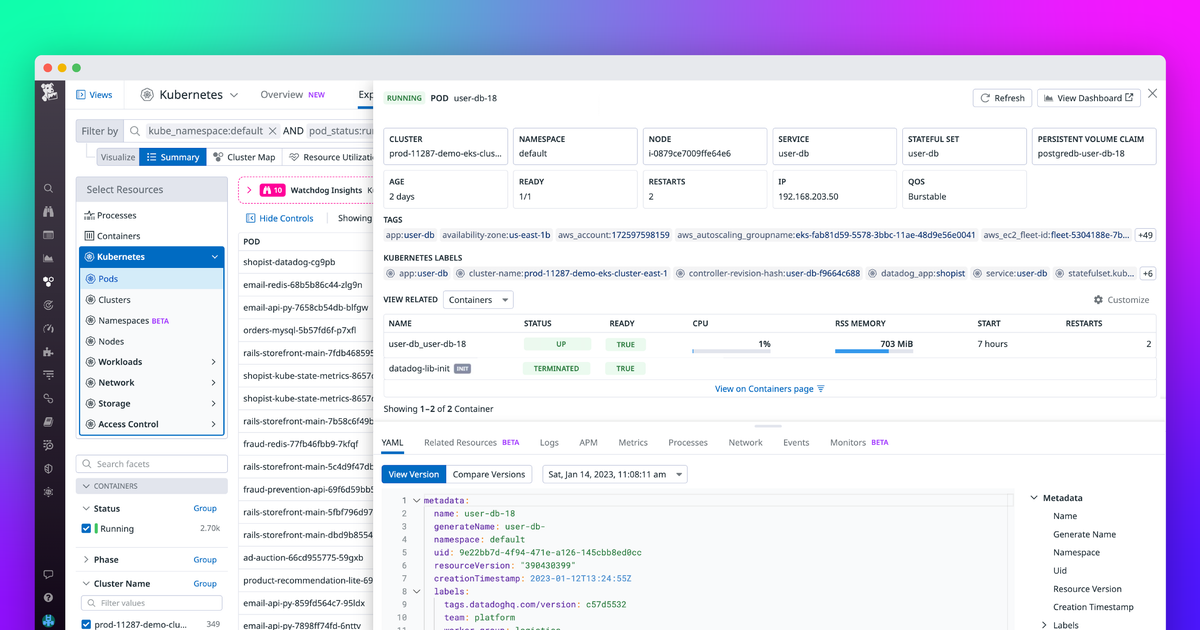Open the security shield sidebar icon
This screenshot has width=1200, height=630.
coord(48,468)
